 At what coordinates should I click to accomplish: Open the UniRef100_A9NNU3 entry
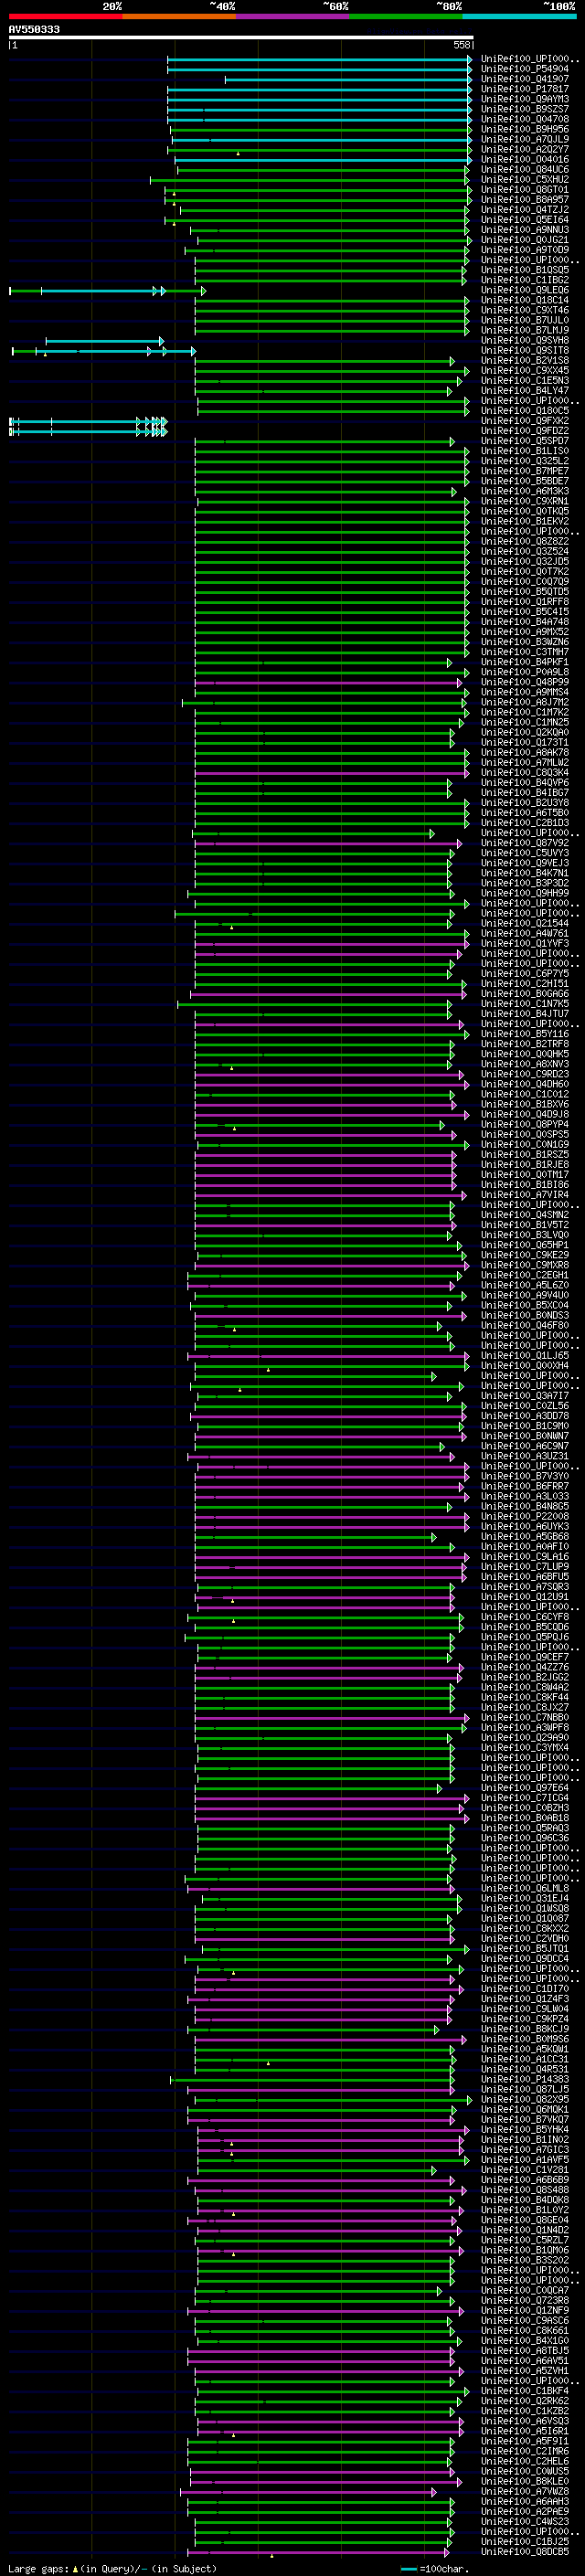pyautogui.click(x=524, y=230)
